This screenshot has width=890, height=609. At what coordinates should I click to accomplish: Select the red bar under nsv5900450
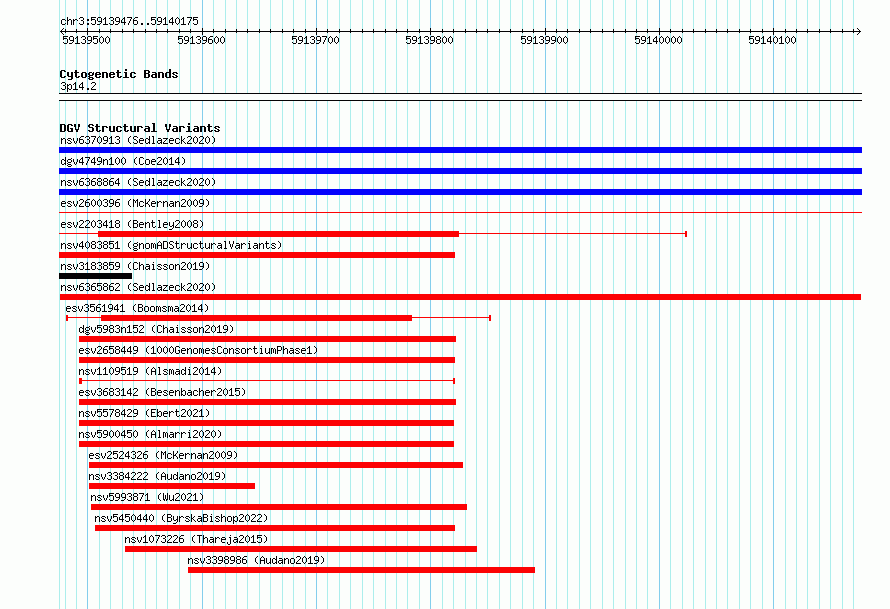coord(266,444)
